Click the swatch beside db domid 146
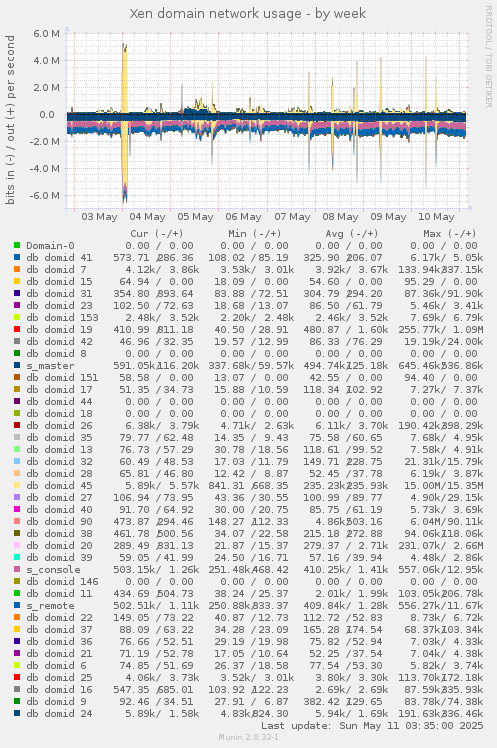The width and height of the screenshot is (497, 748). coord(17,582)
